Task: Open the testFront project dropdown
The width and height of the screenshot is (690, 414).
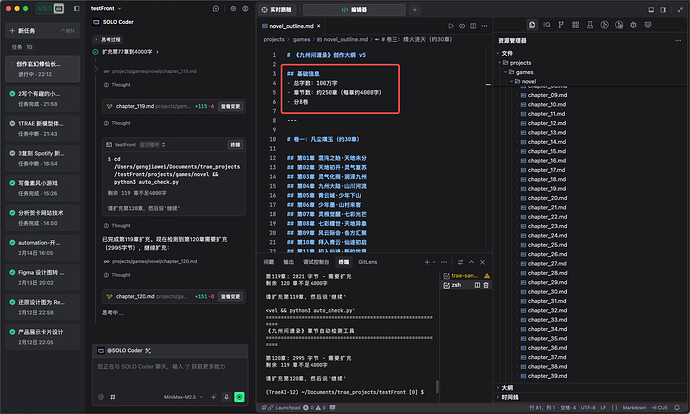Action: pyautogui.click(x=107, y=8)
